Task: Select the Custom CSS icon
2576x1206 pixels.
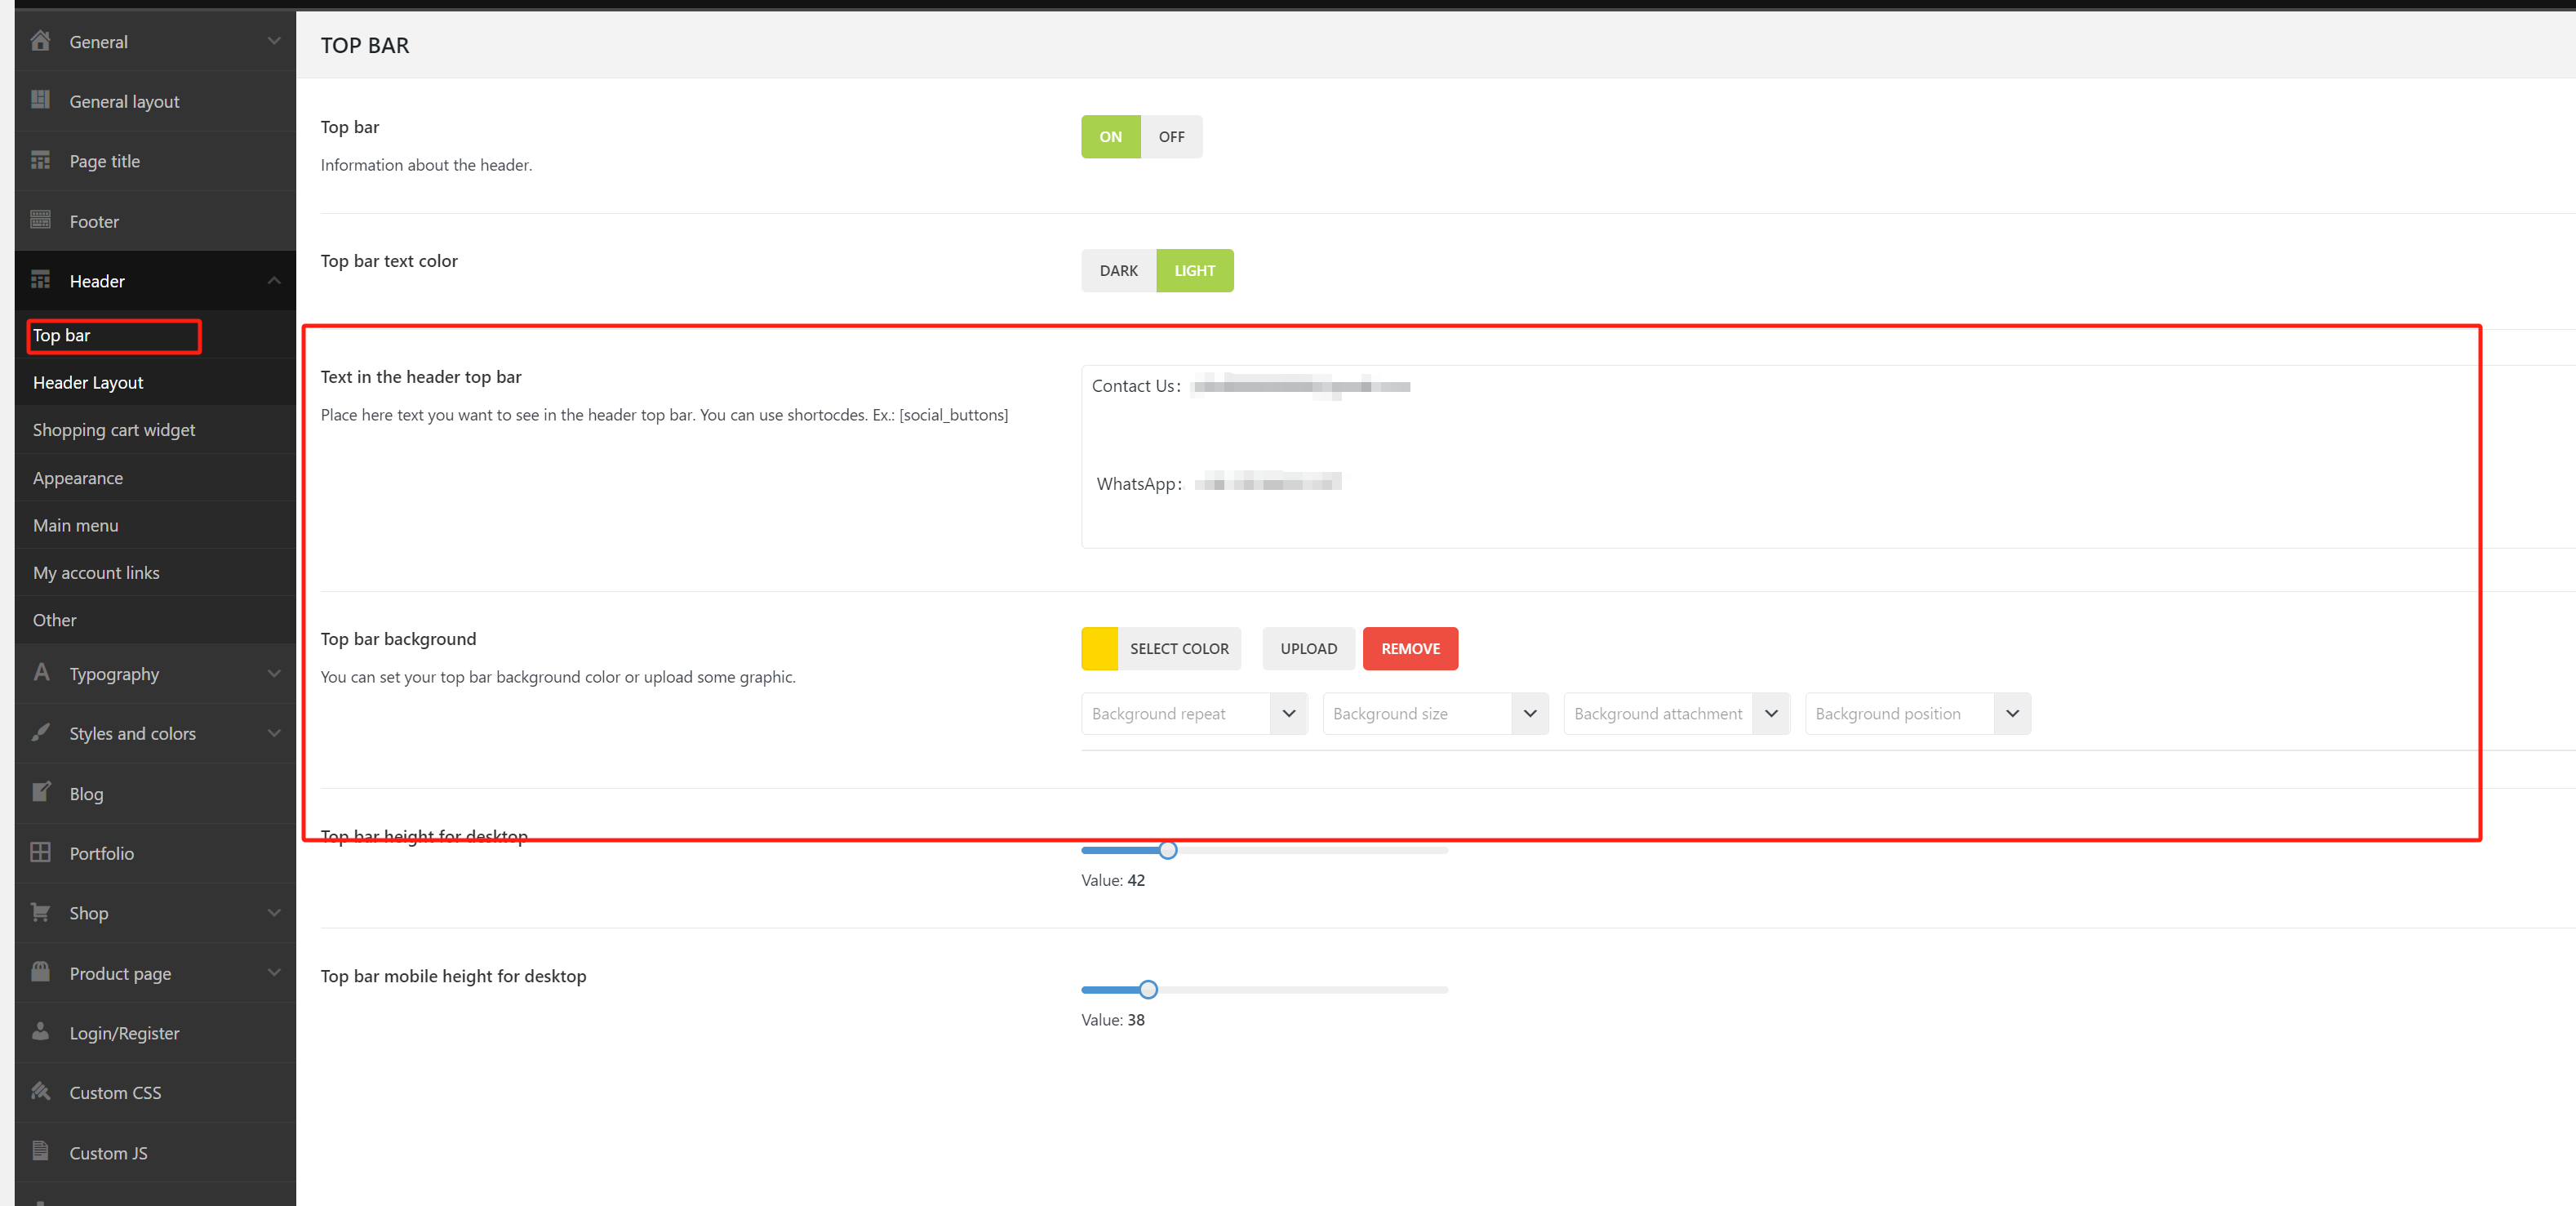Action: (41, 1092)
